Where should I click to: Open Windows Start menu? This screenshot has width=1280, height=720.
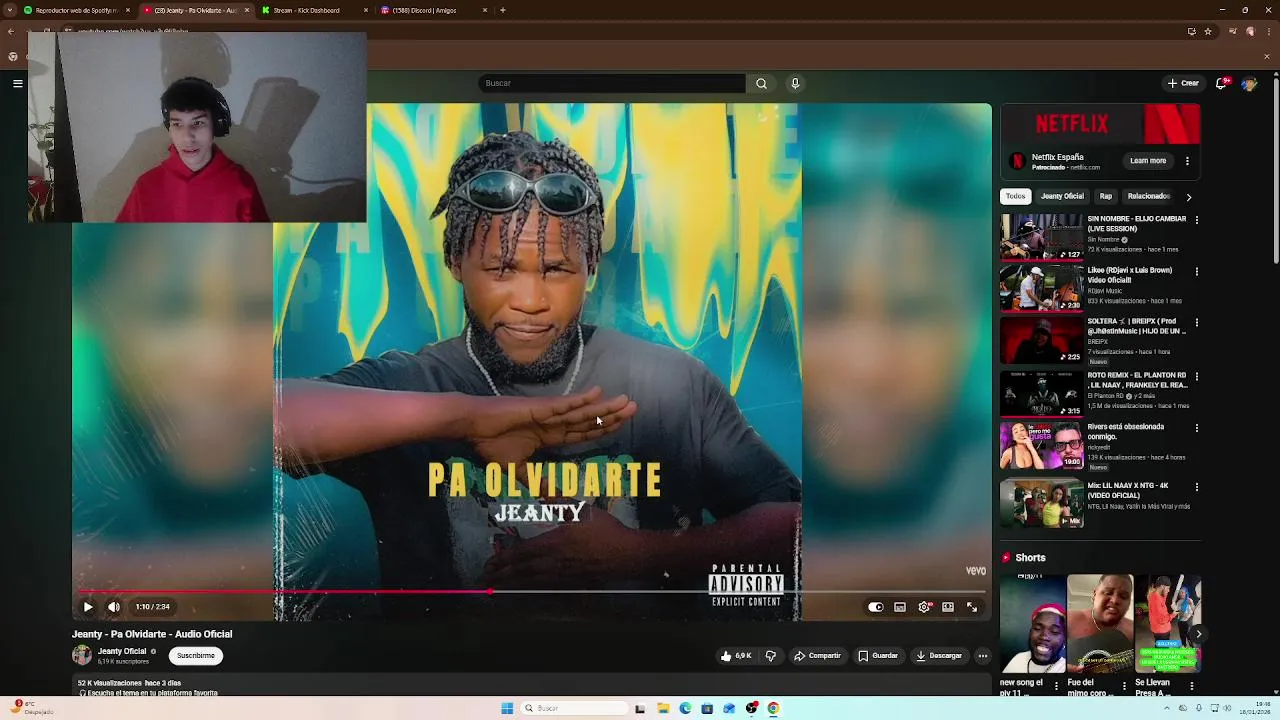pos(507,708)
